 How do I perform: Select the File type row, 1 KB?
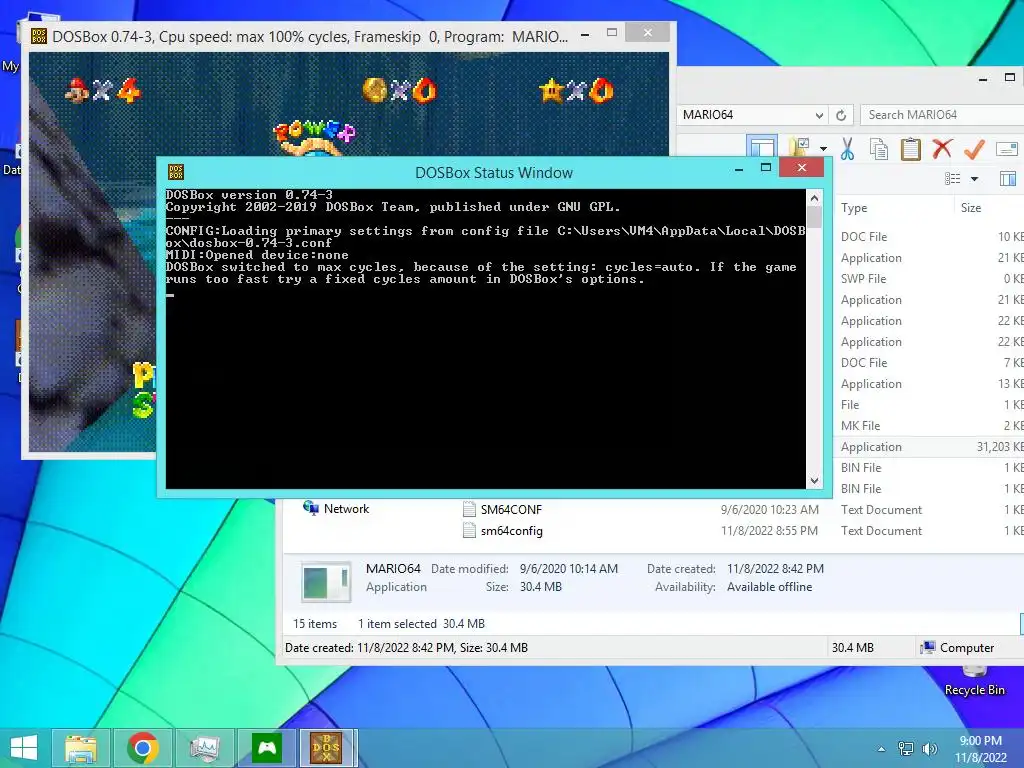tap(930, 405)
